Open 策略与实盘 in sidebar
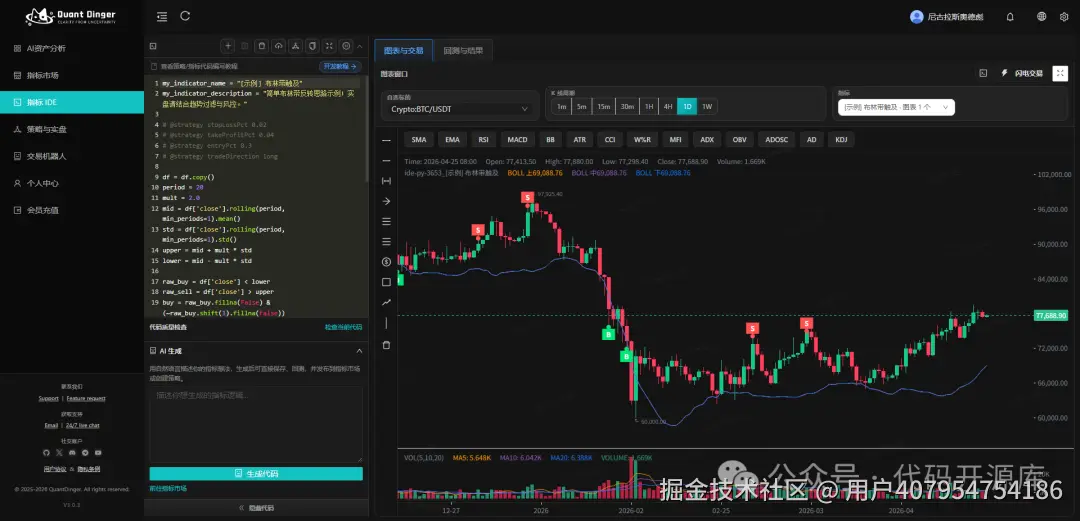The image size is (1080, 521). pos(72,129)
